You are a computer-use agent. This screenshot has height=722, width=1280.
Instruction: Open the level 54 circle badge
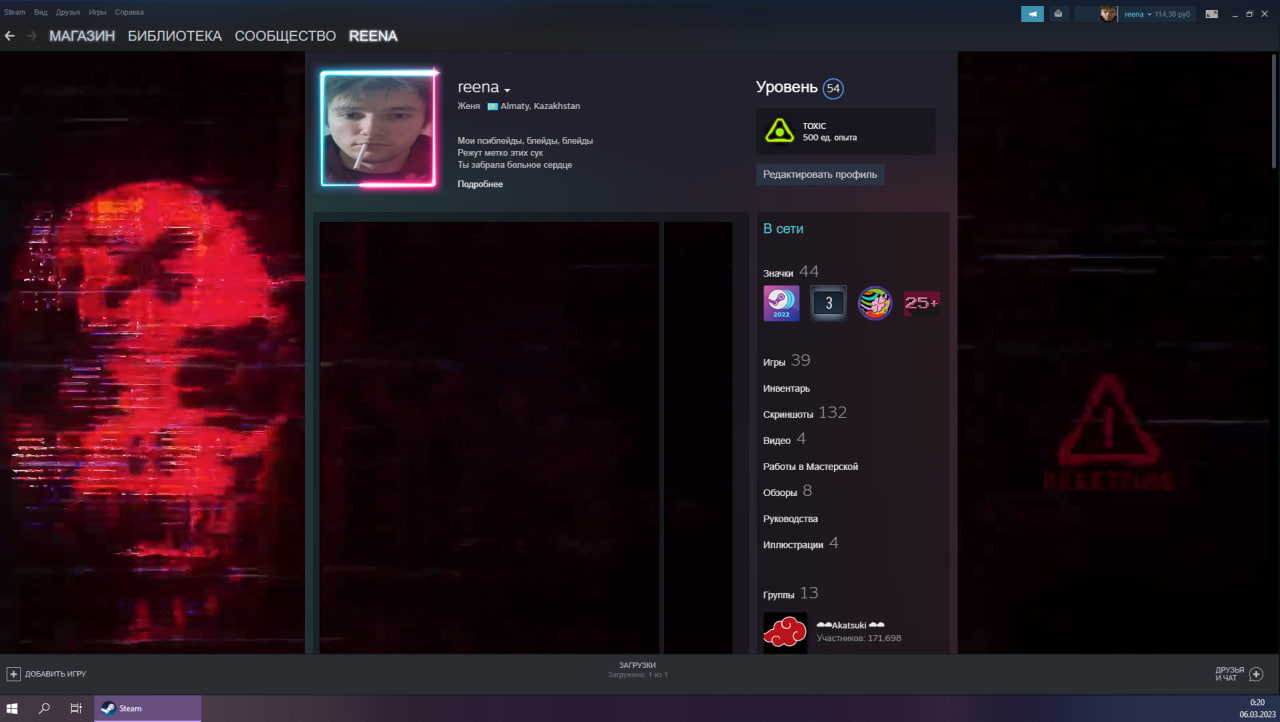pos(833,88)
